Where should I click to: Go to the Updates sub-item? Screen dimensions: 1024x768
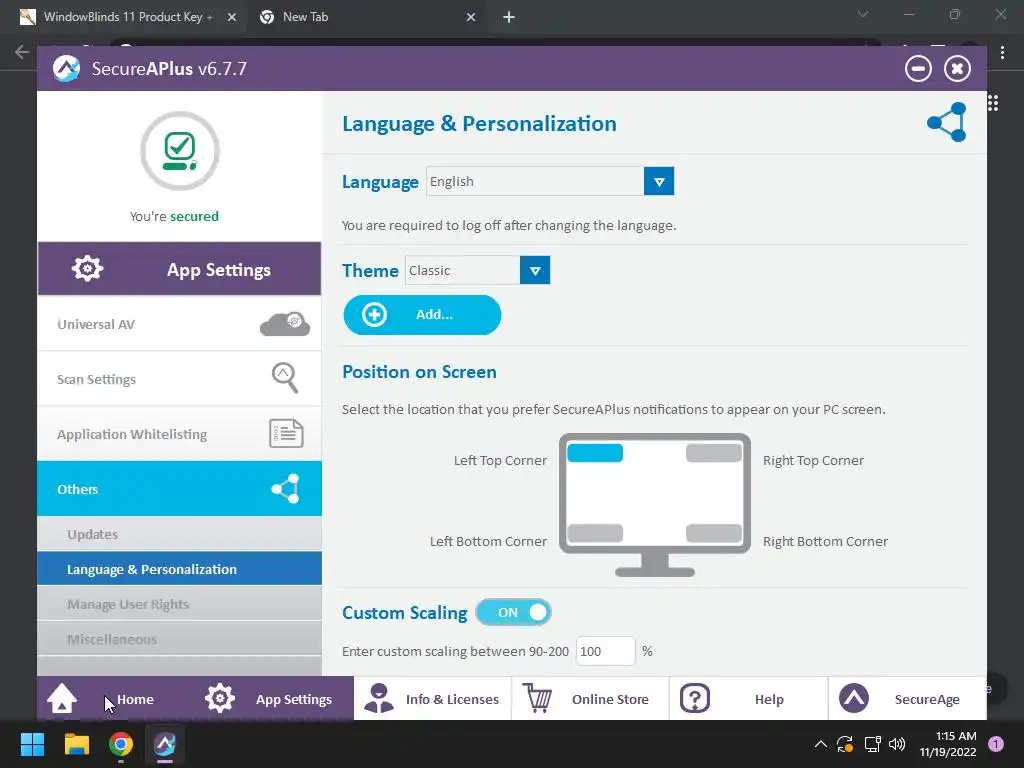(x=180, y=534)
